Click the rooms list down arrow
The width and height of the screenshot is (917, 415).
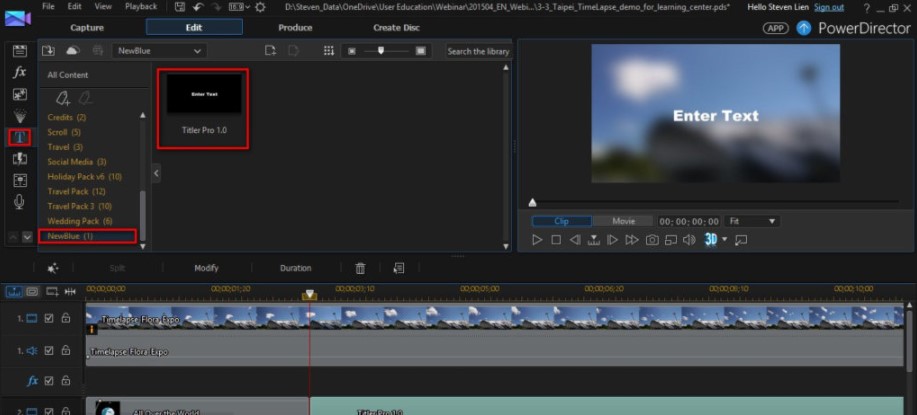[27, 237]
